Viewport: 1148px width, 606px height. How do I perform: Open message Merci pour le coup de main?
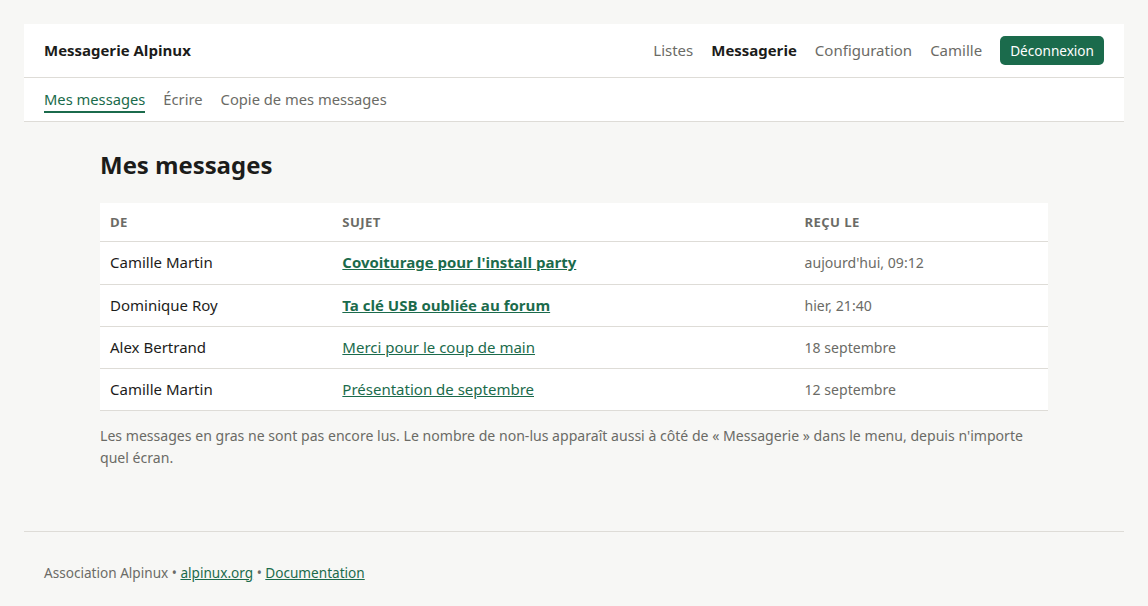[x=438, y=348]
